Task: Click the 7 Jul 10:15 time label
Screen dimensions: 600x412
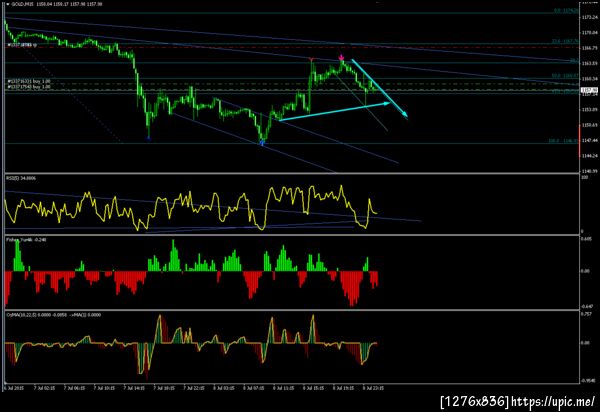Action: coord(104,388)
